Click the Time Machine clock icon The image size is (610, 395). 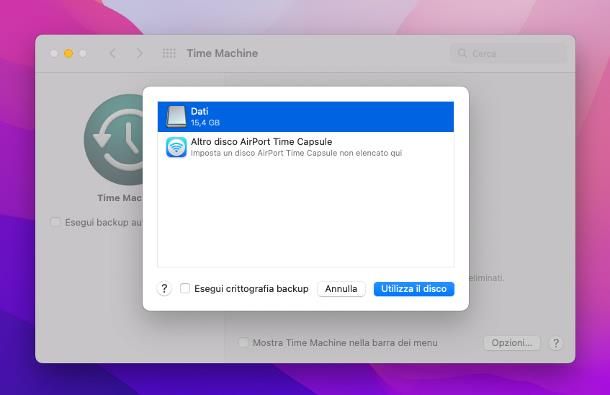point(114,139)
